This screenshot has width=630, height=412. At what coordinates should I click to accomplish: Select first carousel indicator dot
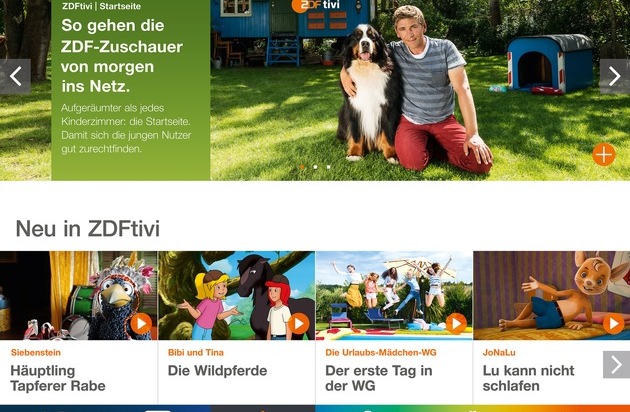click(x=302, y=167)
